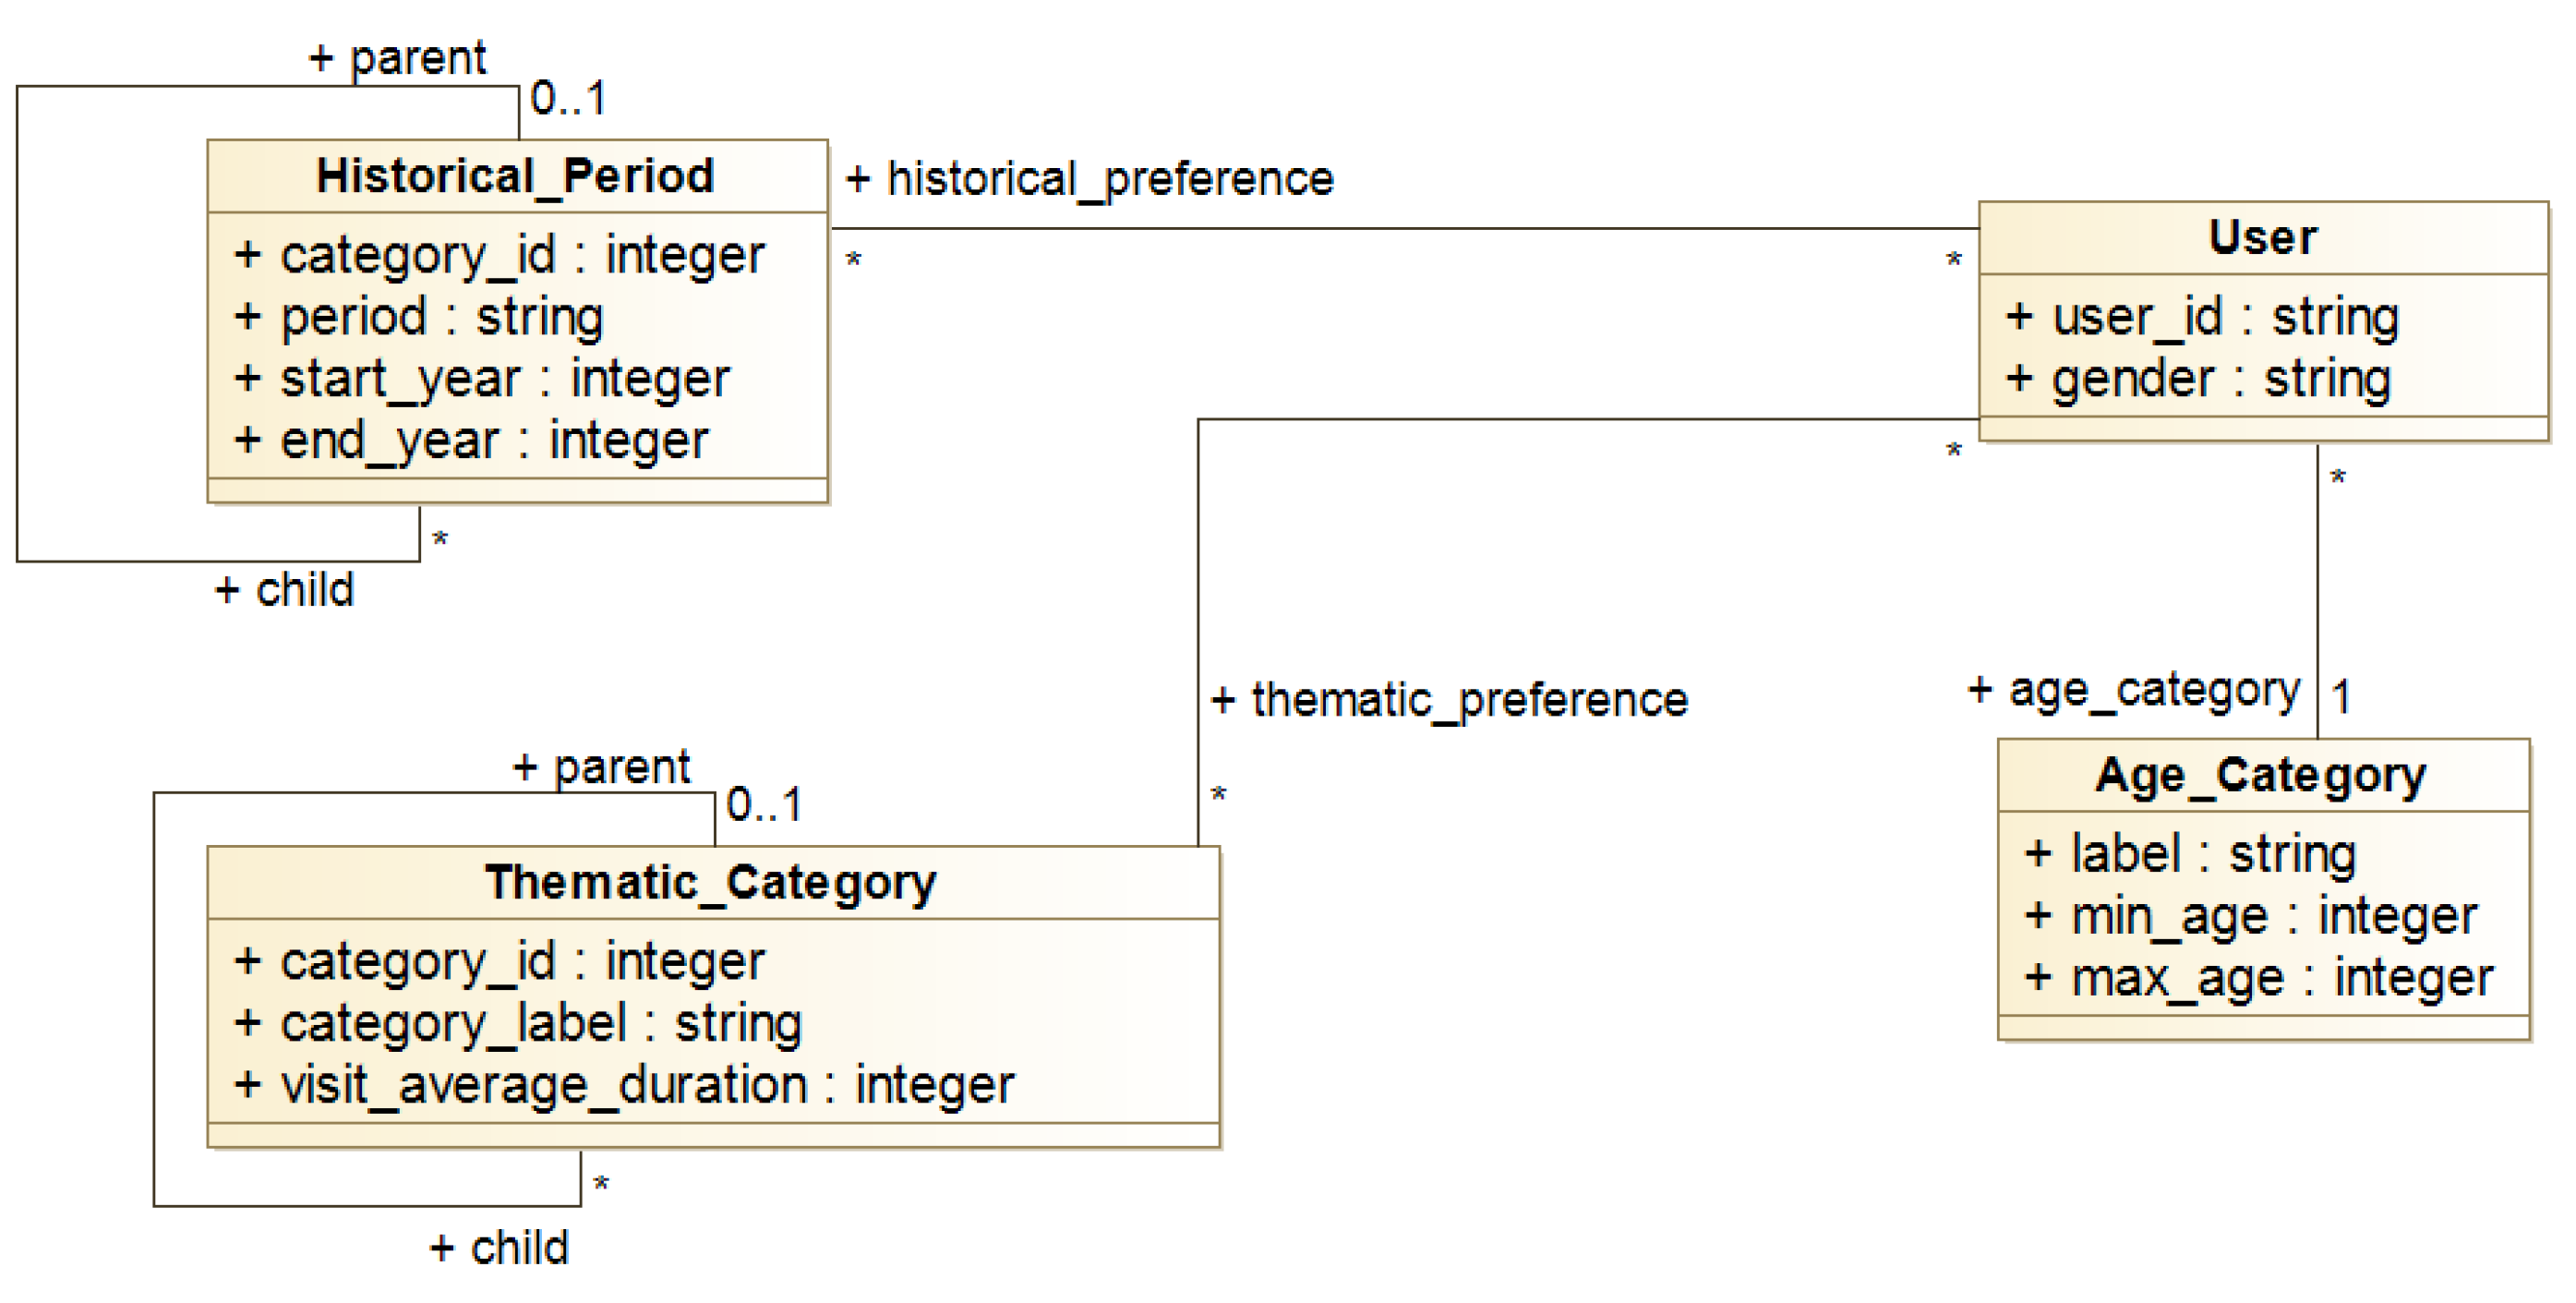2576x1303 pixels.
Task: Select the max_age integer attribute
Action: coord(2258,979)
